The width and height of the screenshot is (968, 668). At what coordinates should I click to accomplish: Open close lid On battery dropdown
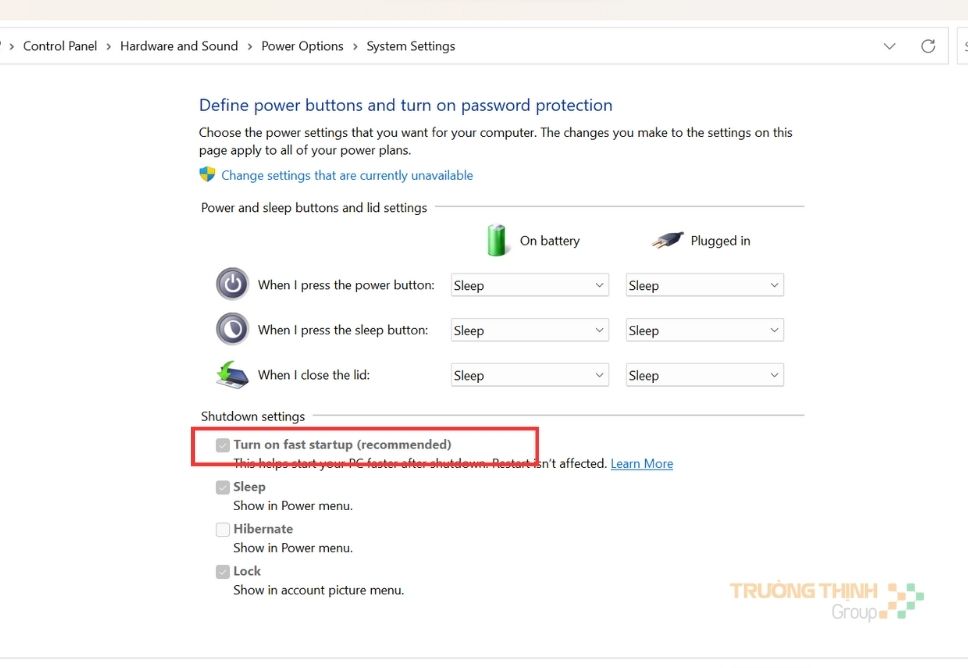pyautogui.click(x=529, y=375)
